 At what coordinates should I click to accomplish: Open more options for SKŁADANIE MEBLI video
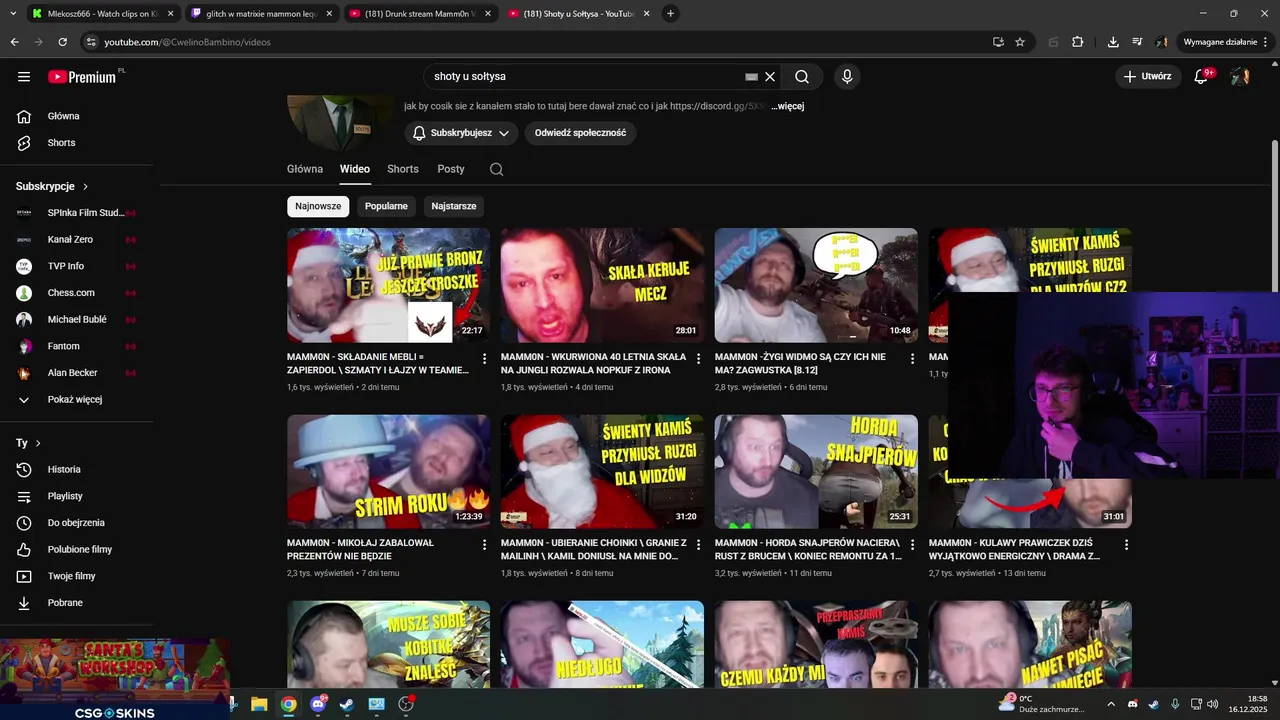coord(484,358)
